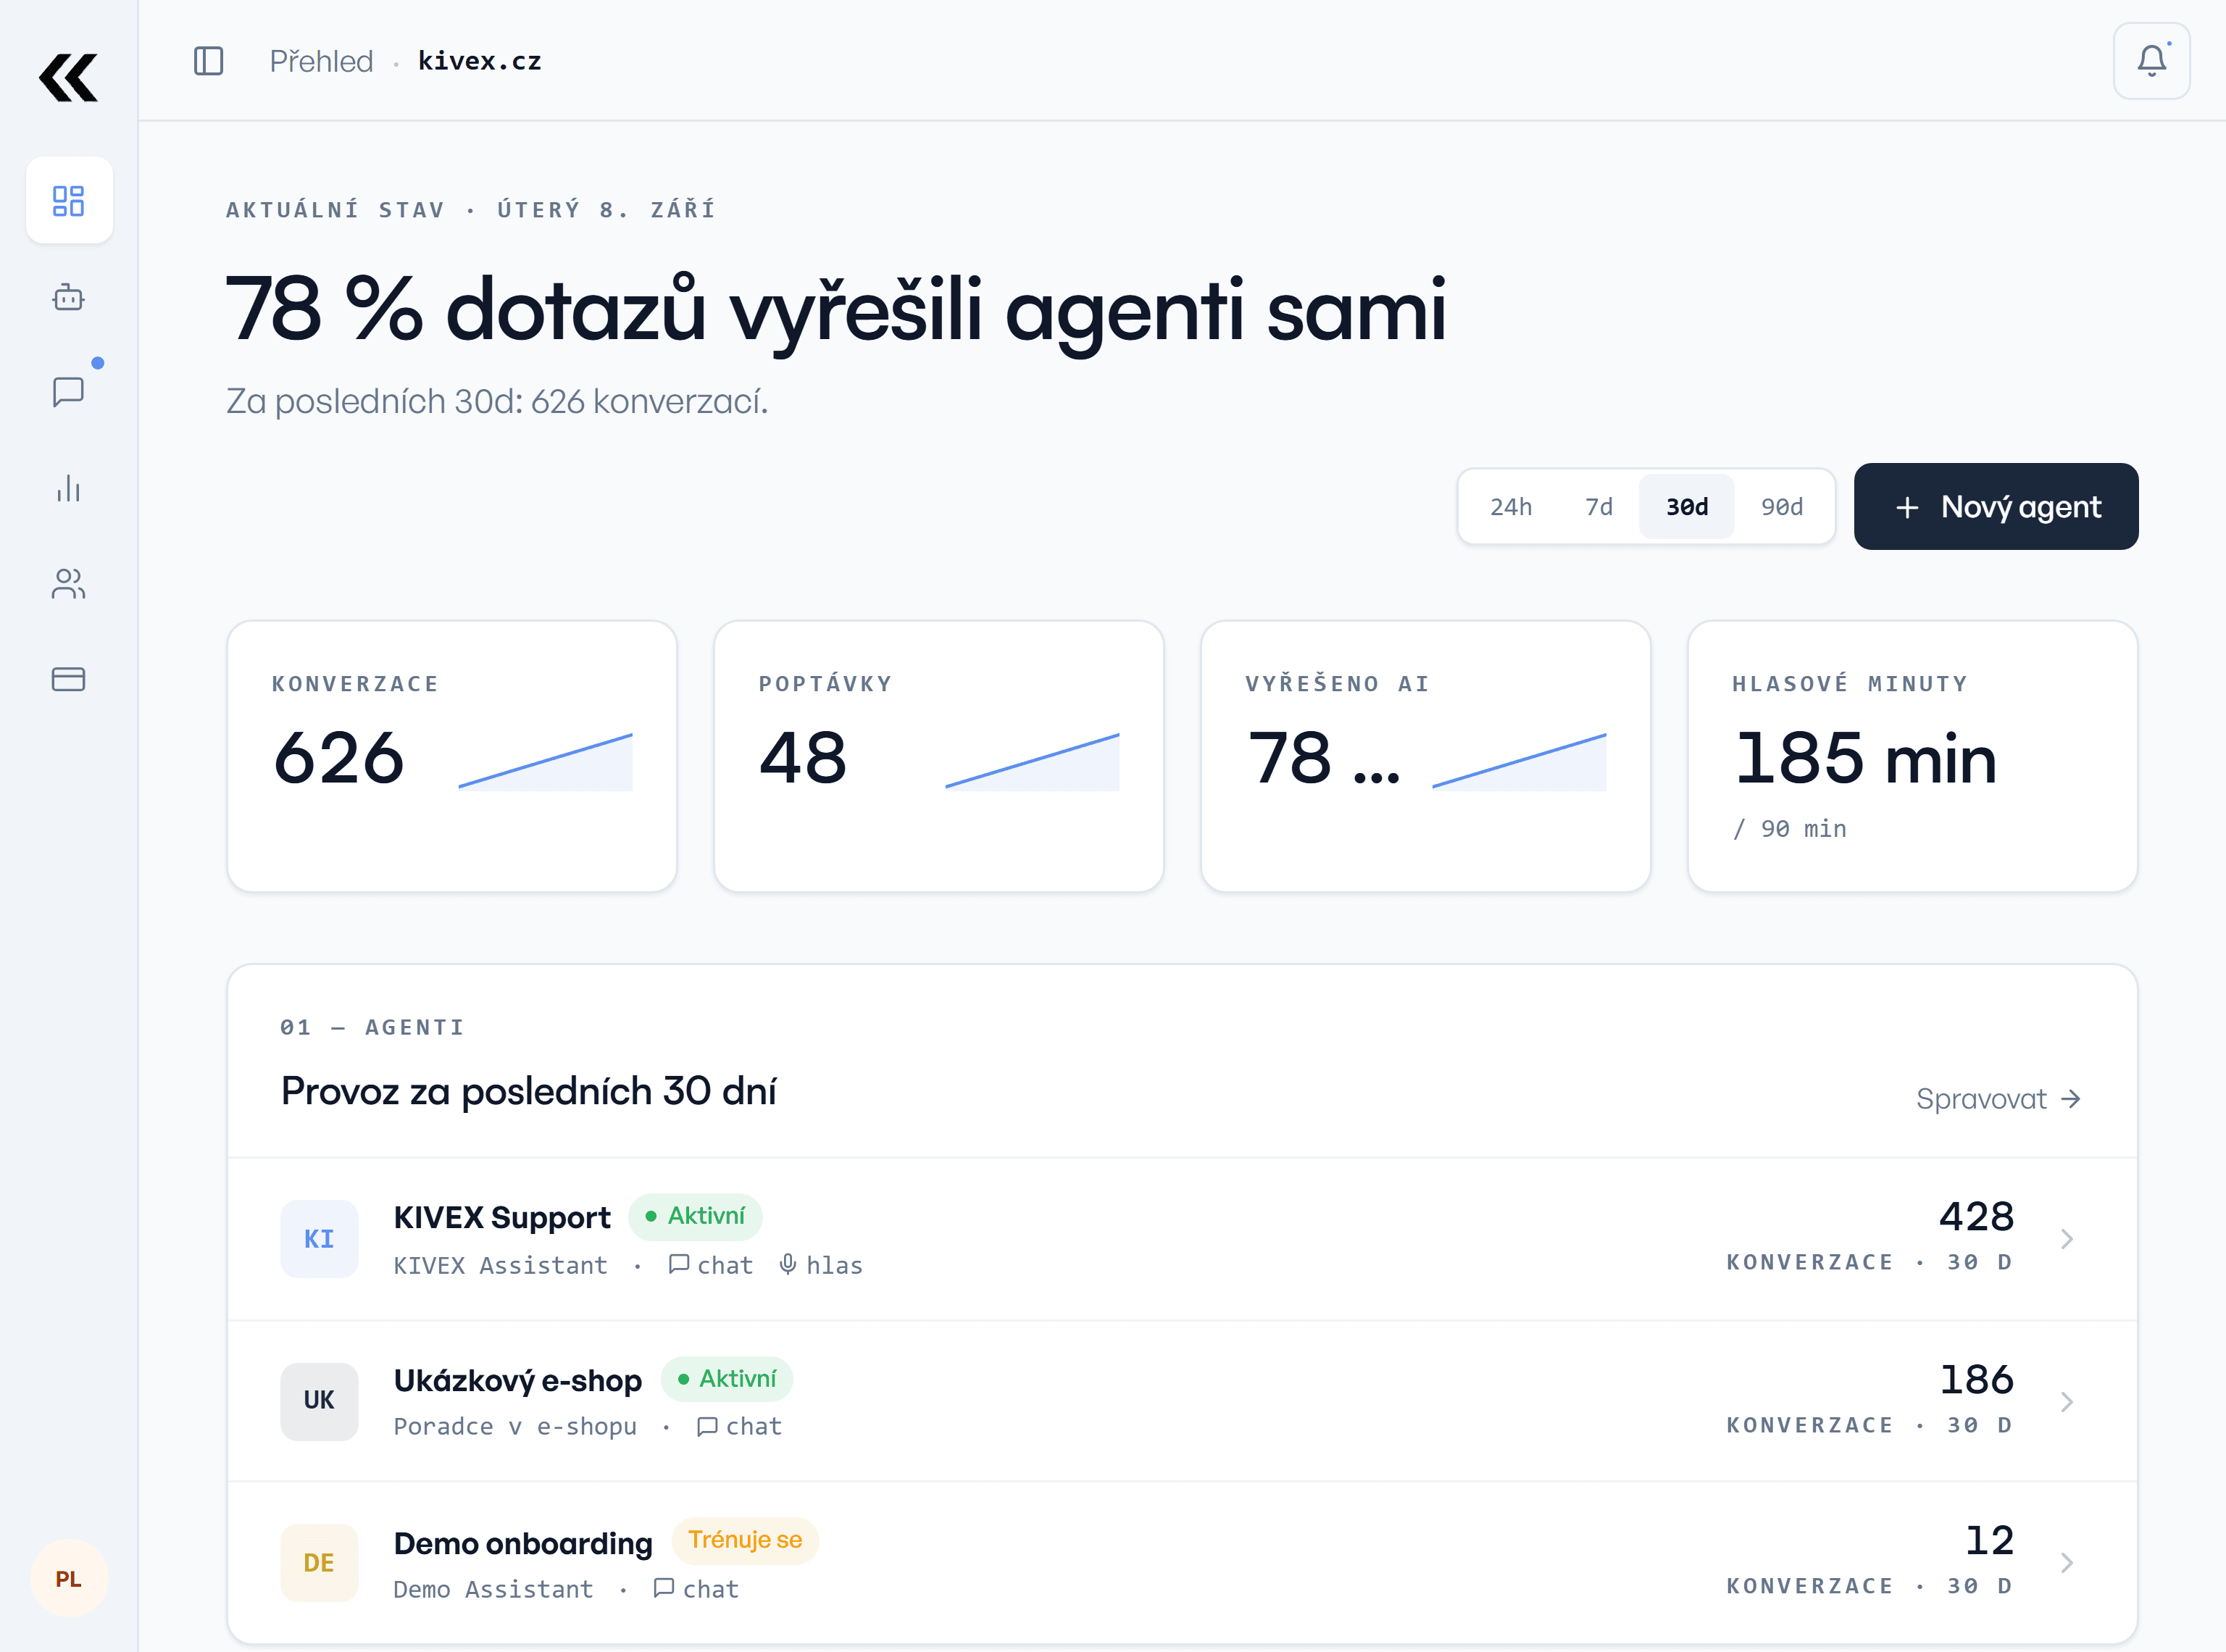Open the Spravovat link
This screenshot has height=1652, width=2226.
click(x=1998, y=1099)
